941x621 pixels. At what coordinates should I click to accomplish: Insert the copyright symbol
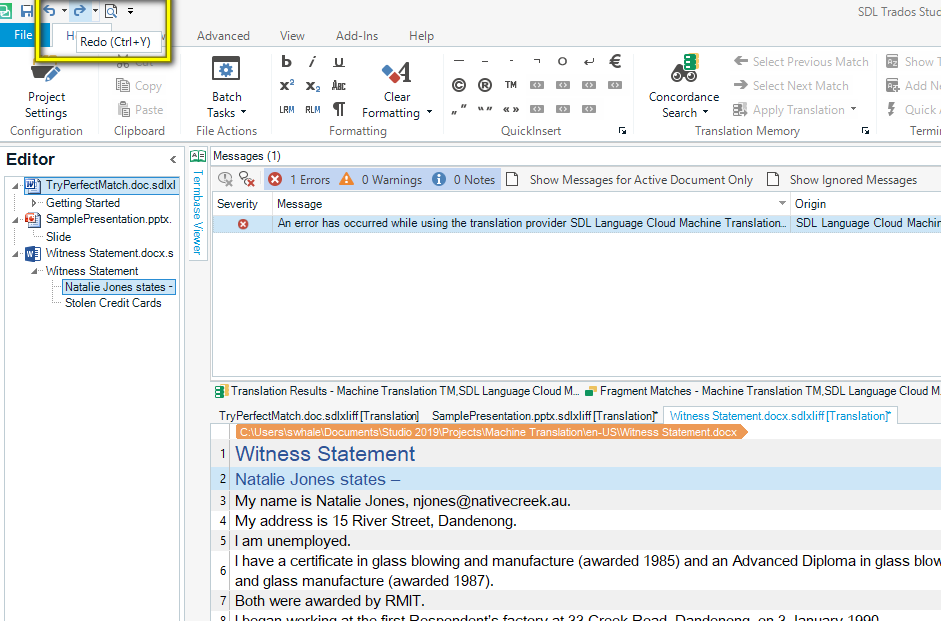tap(459, 86)
